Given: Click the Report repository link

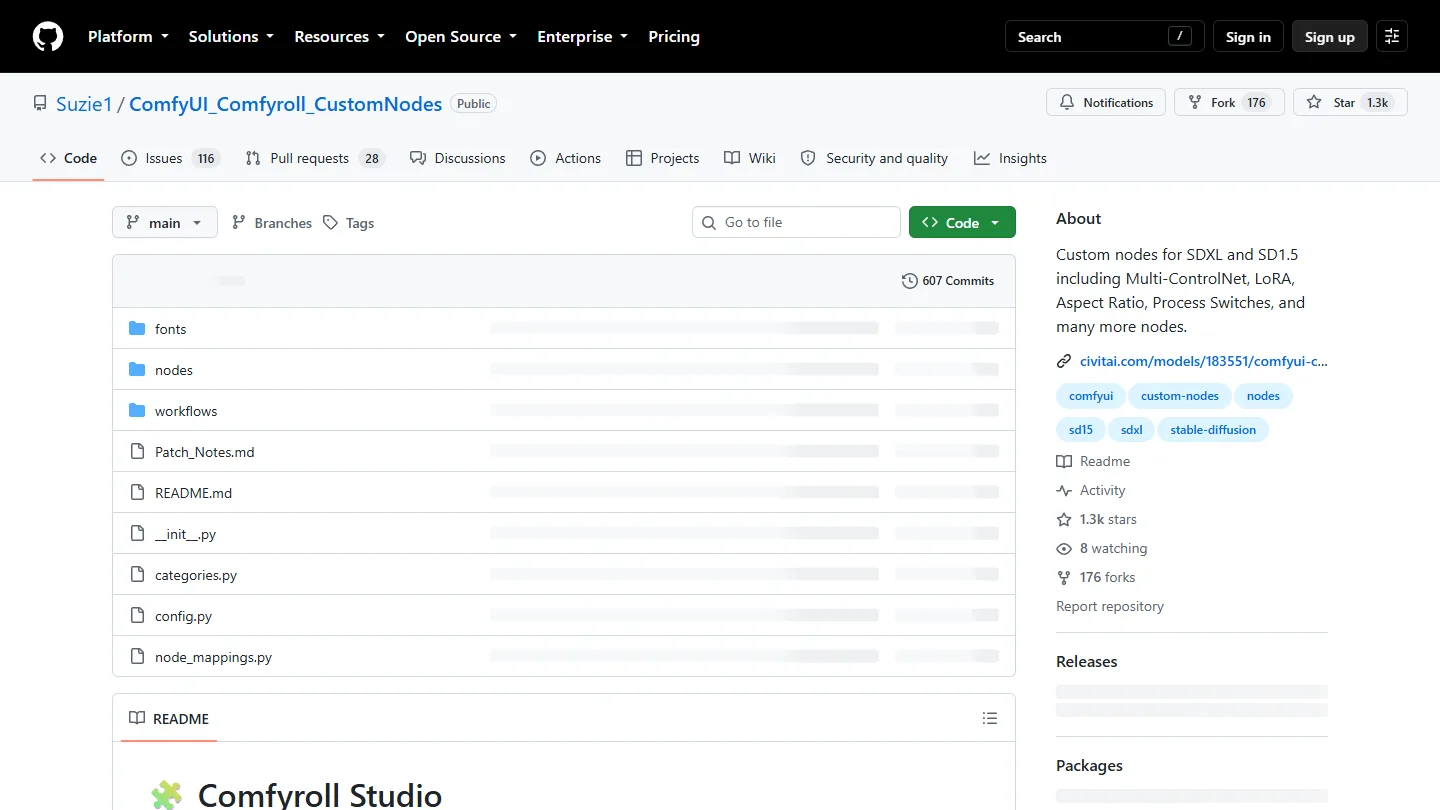Looking at the screenshot, I should pos(1110,606).
